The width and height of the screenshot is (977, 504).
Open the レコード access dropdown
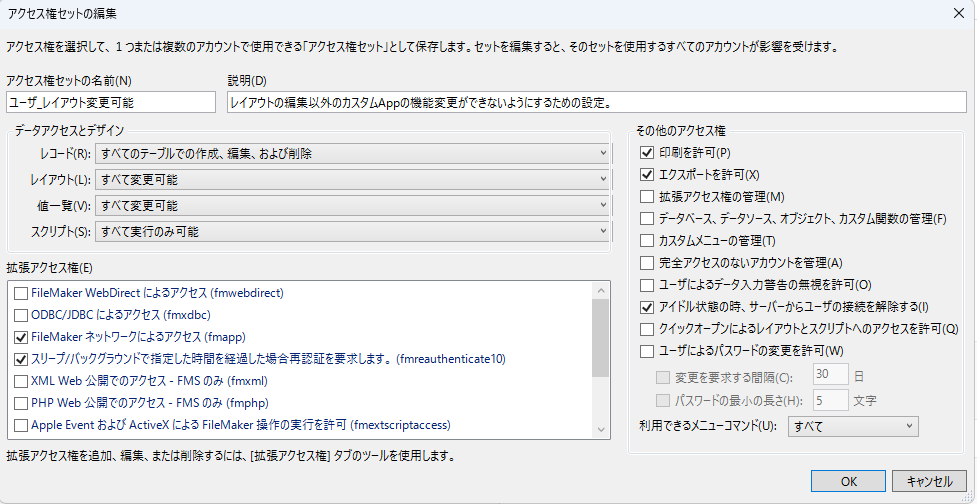[352, 153]
